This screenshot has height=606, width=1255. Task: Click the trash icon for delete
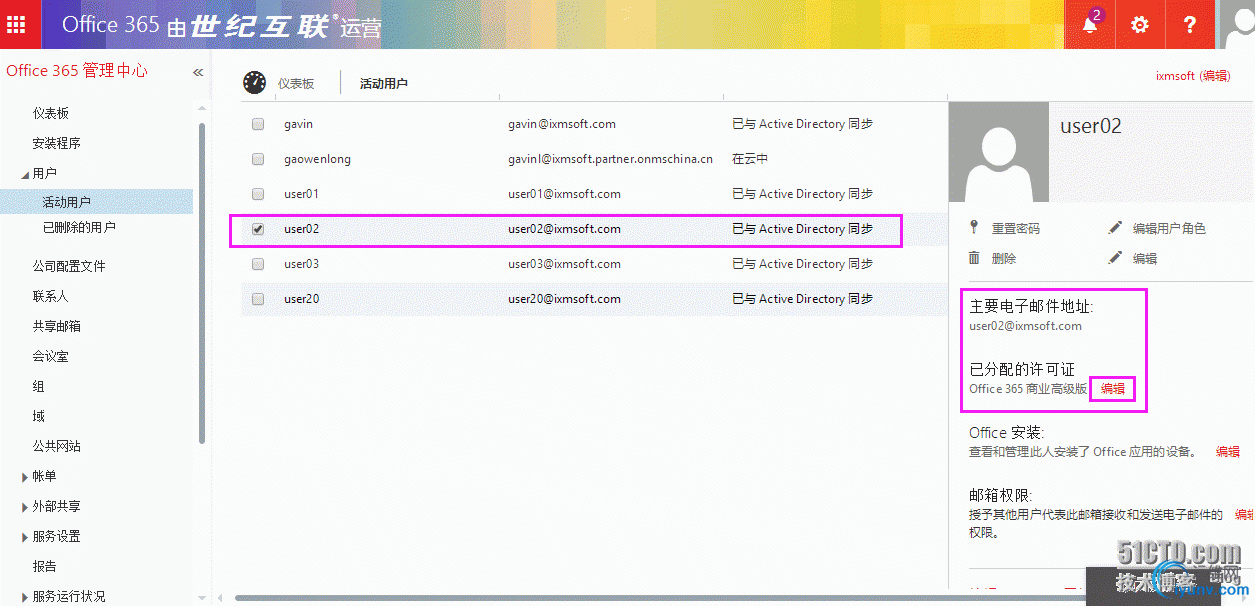[974, 258]
